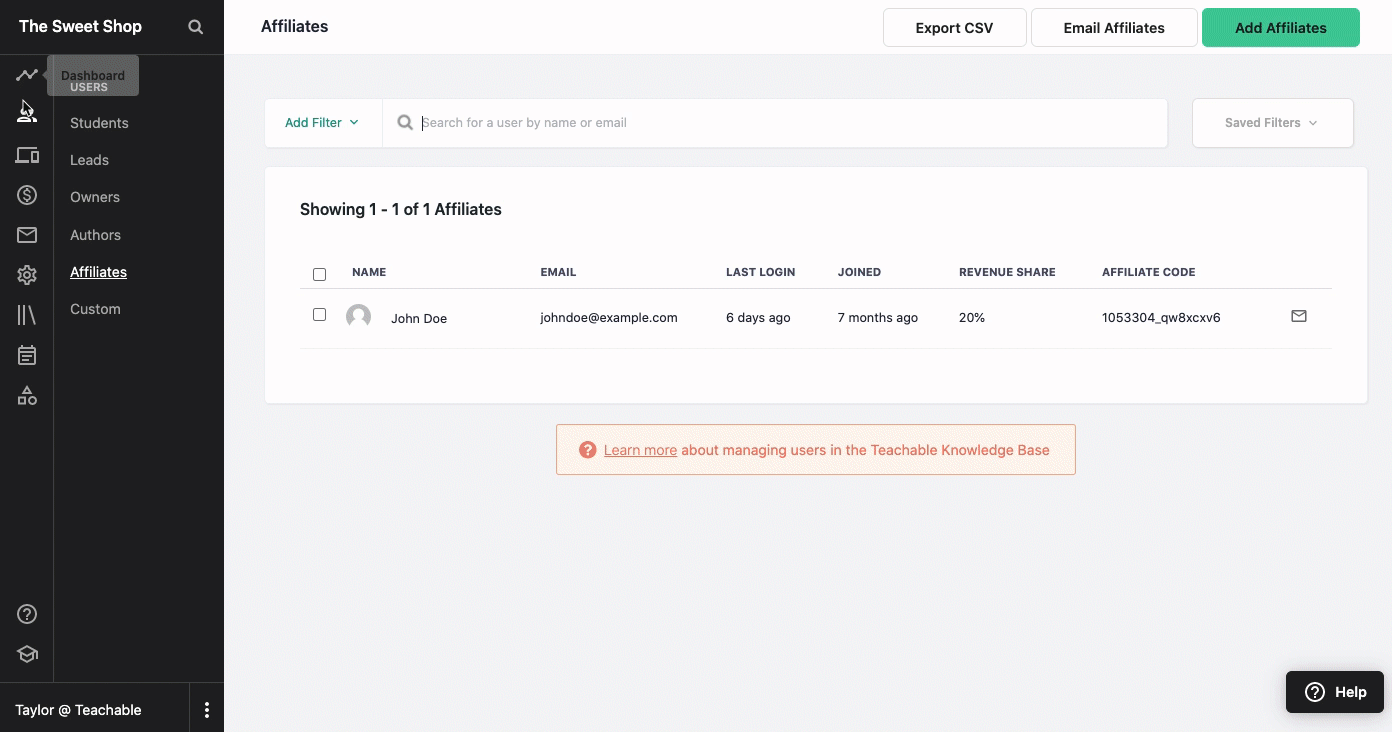This screenshot has height=732, width=1392.
Task: Open the Emails envelope sidebar icon
Action: click(27, 235)
